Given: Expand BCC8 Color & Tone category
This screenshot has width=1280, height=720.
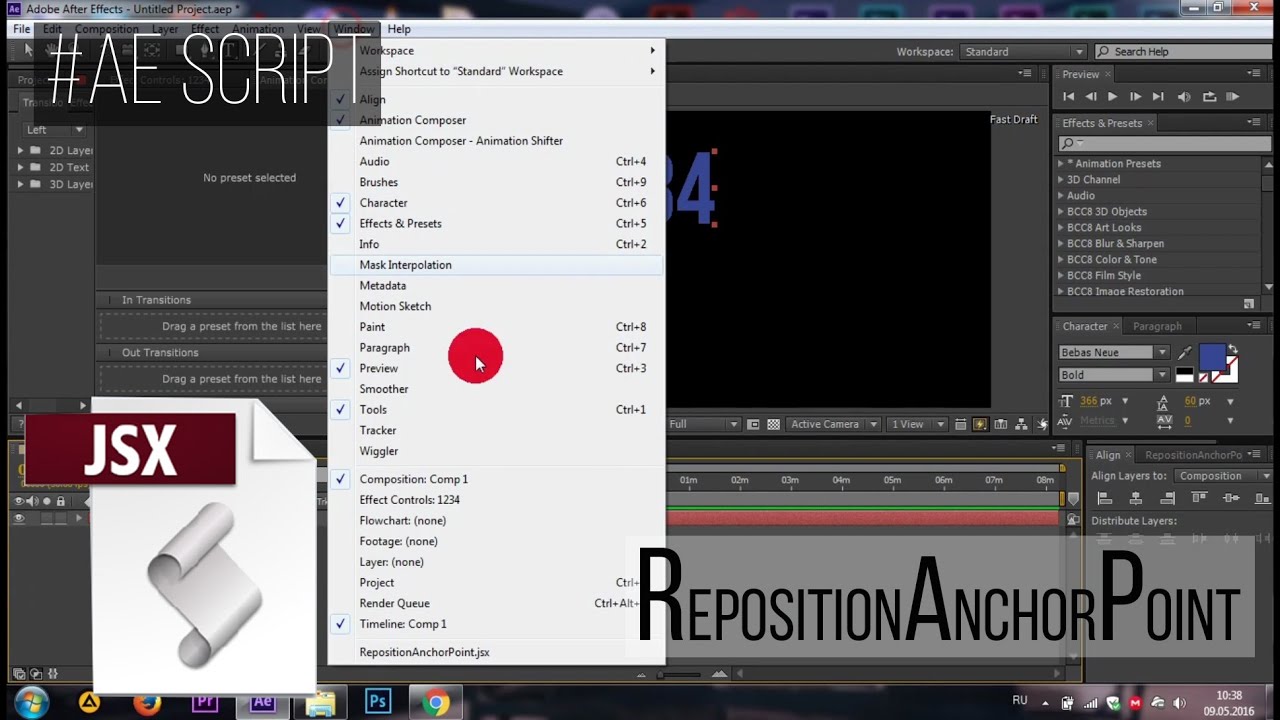Looking at the screenshot, I should [x=1061, y=260].
